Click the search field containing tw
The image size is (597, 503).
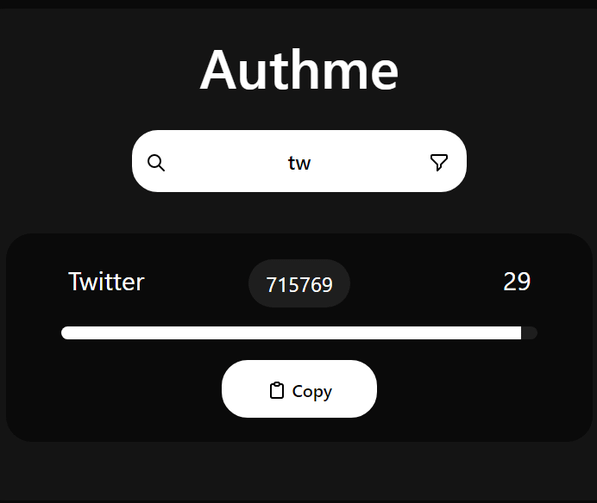[299, 161]
